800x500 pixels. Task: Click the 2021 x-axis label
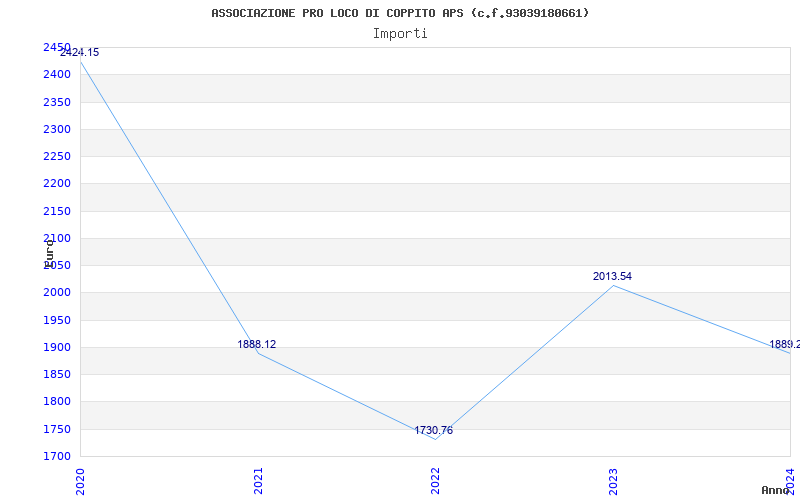(x=258, y=481)
